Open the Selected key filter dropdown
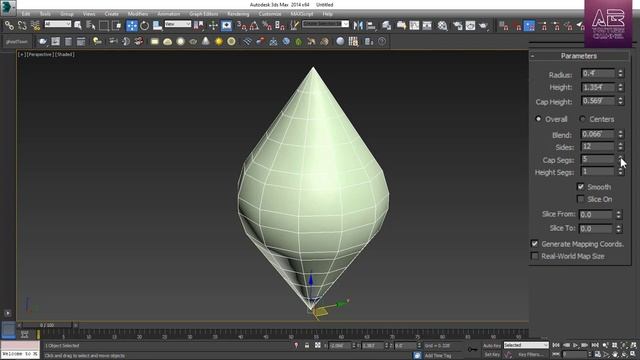The width and height of the screenshot is (640, 360). point(526,345)
